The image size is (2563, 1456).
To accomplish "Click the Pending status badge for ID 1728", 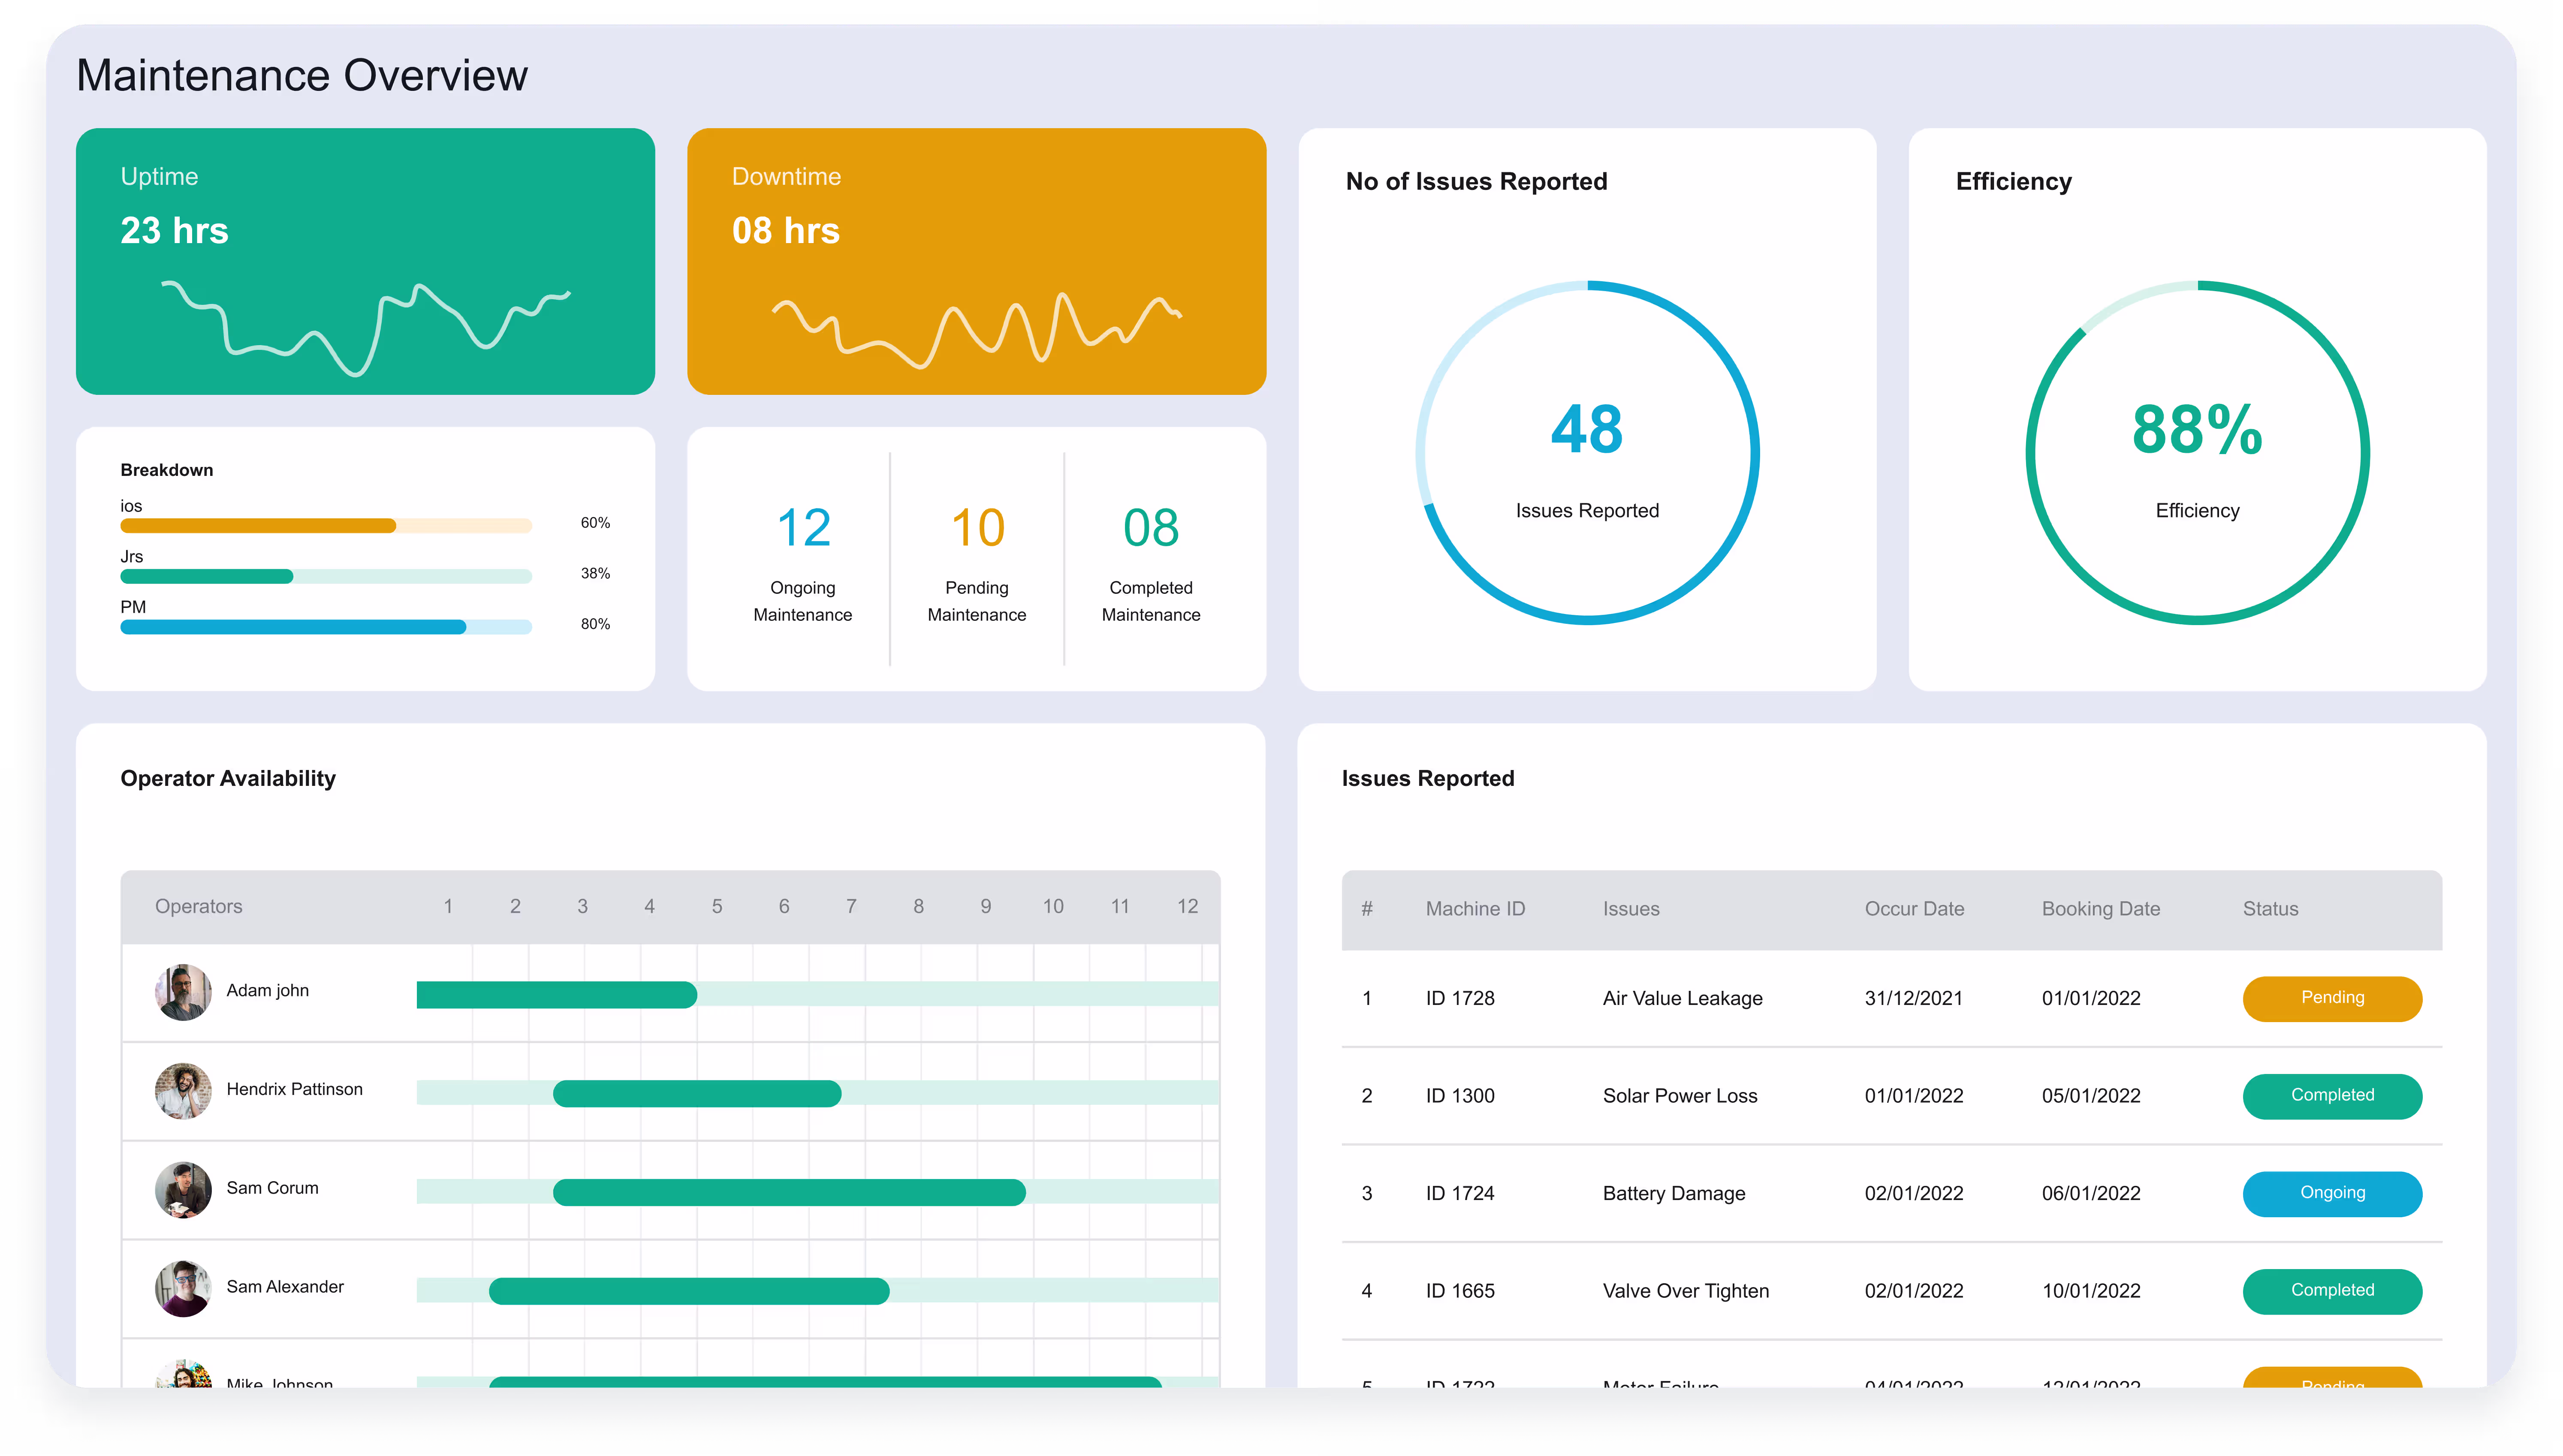I will point(2331,998).
